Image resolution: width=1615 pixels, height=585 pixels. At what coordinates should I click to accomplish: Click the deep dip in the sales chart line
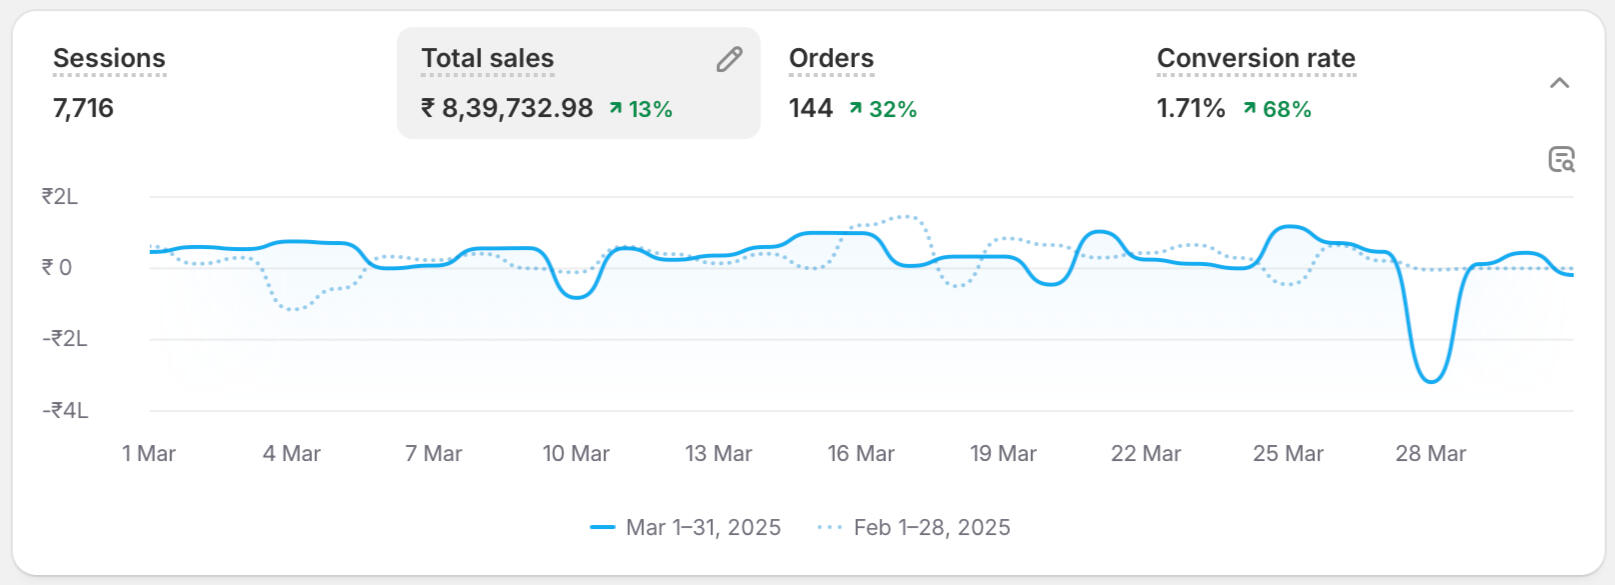point(1431,380)
